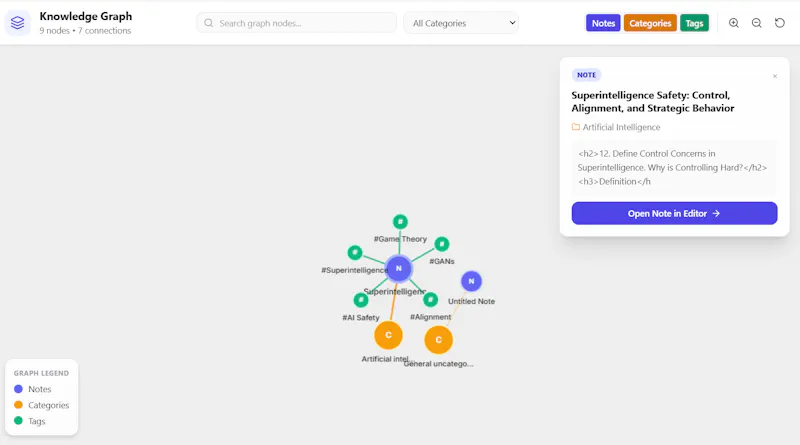Click the Categories legend entry

point(41,405)
